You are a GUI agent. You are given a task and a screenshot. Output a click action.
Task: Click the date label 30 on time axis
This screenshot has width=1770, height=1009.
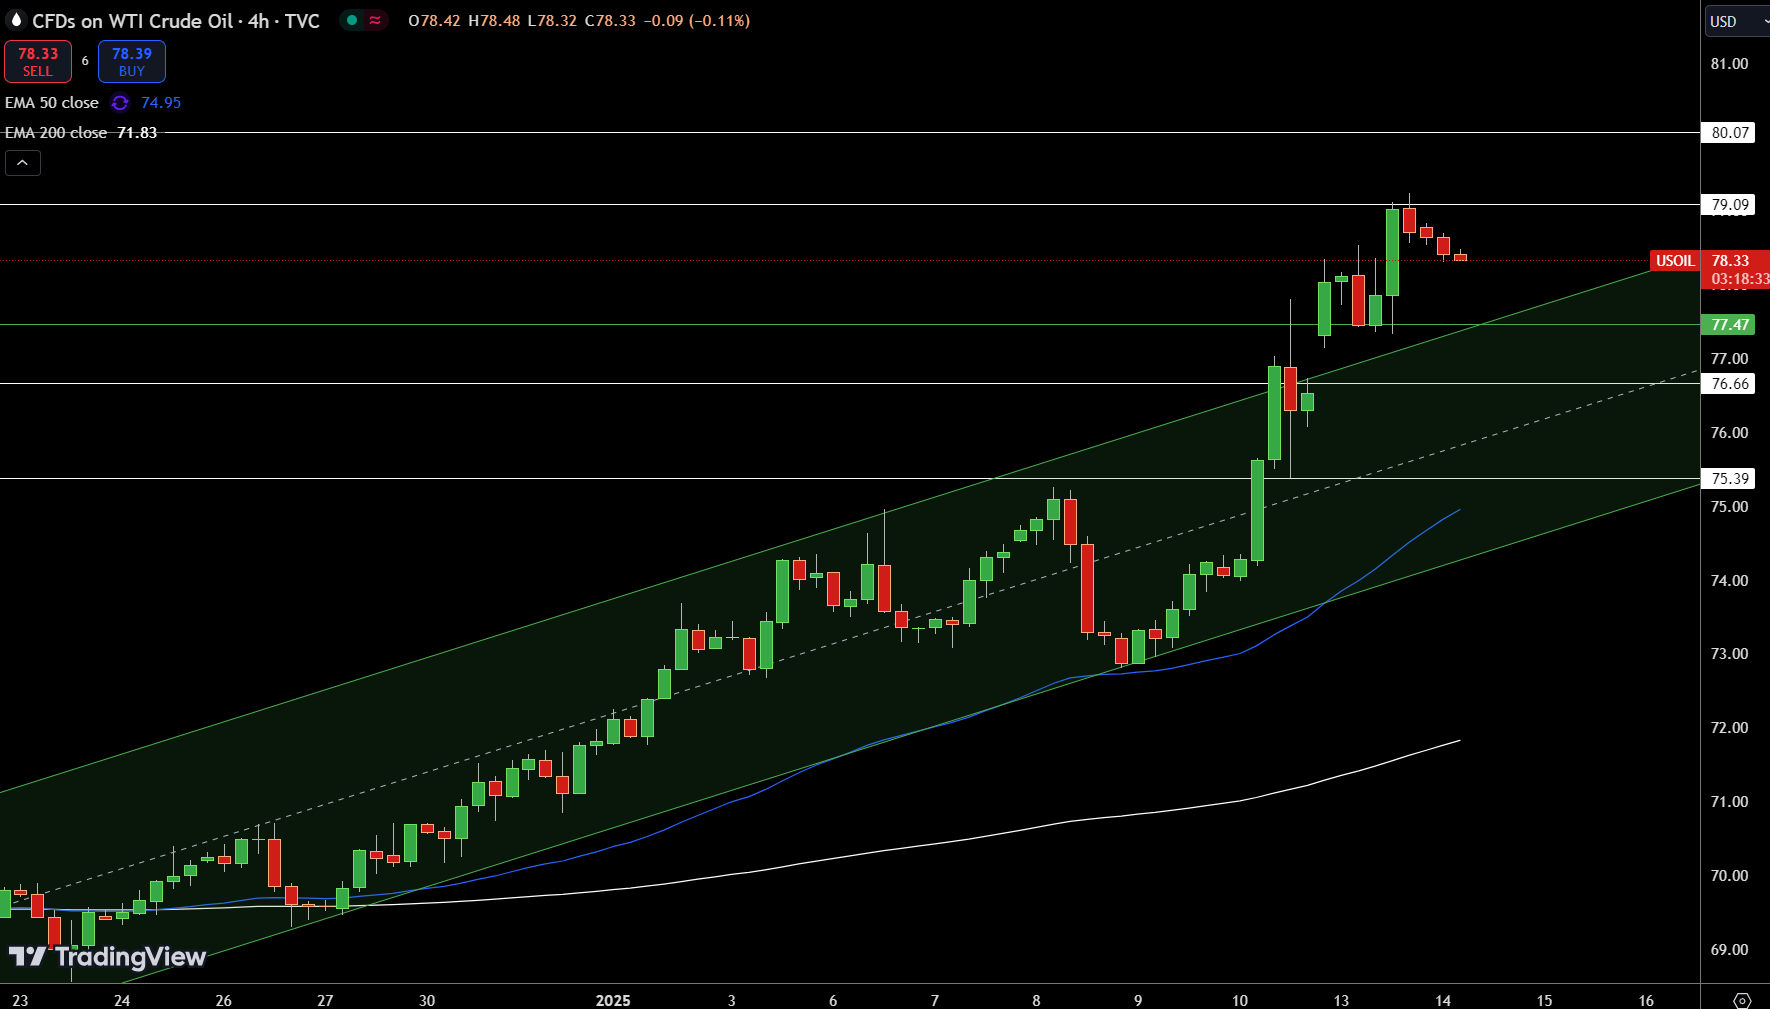coord(427,1000)
